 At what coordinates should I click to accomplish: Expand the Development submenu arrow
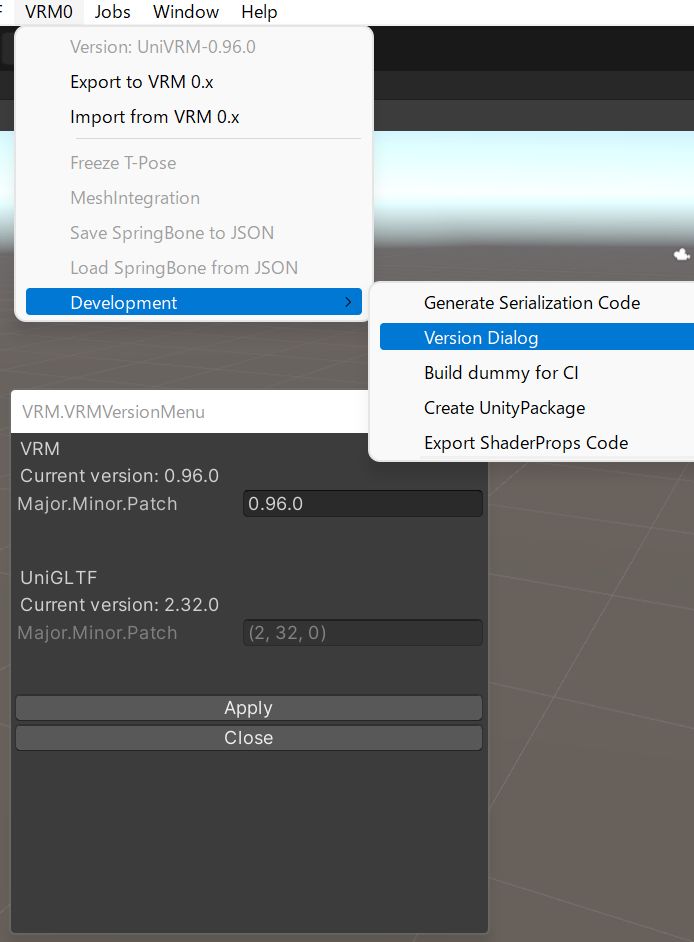click(x=348, y=302)
